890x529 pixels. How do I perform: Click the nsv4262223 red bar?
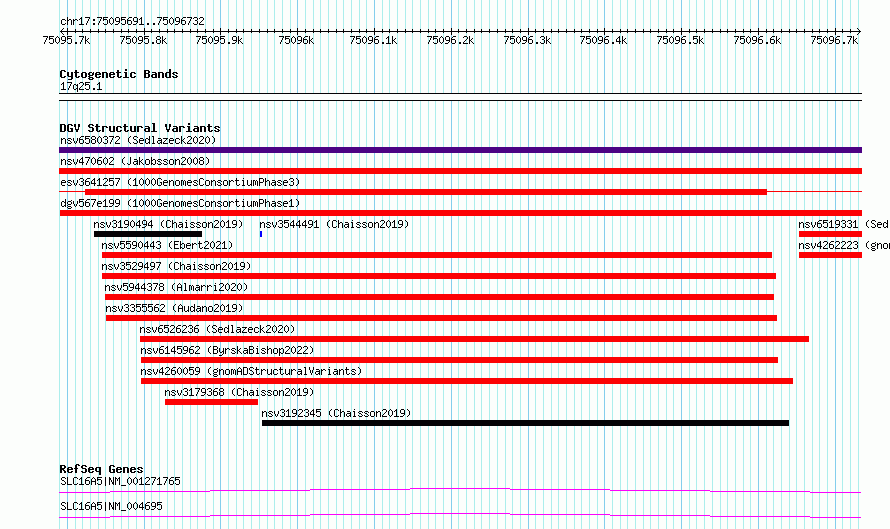point(830,255)
